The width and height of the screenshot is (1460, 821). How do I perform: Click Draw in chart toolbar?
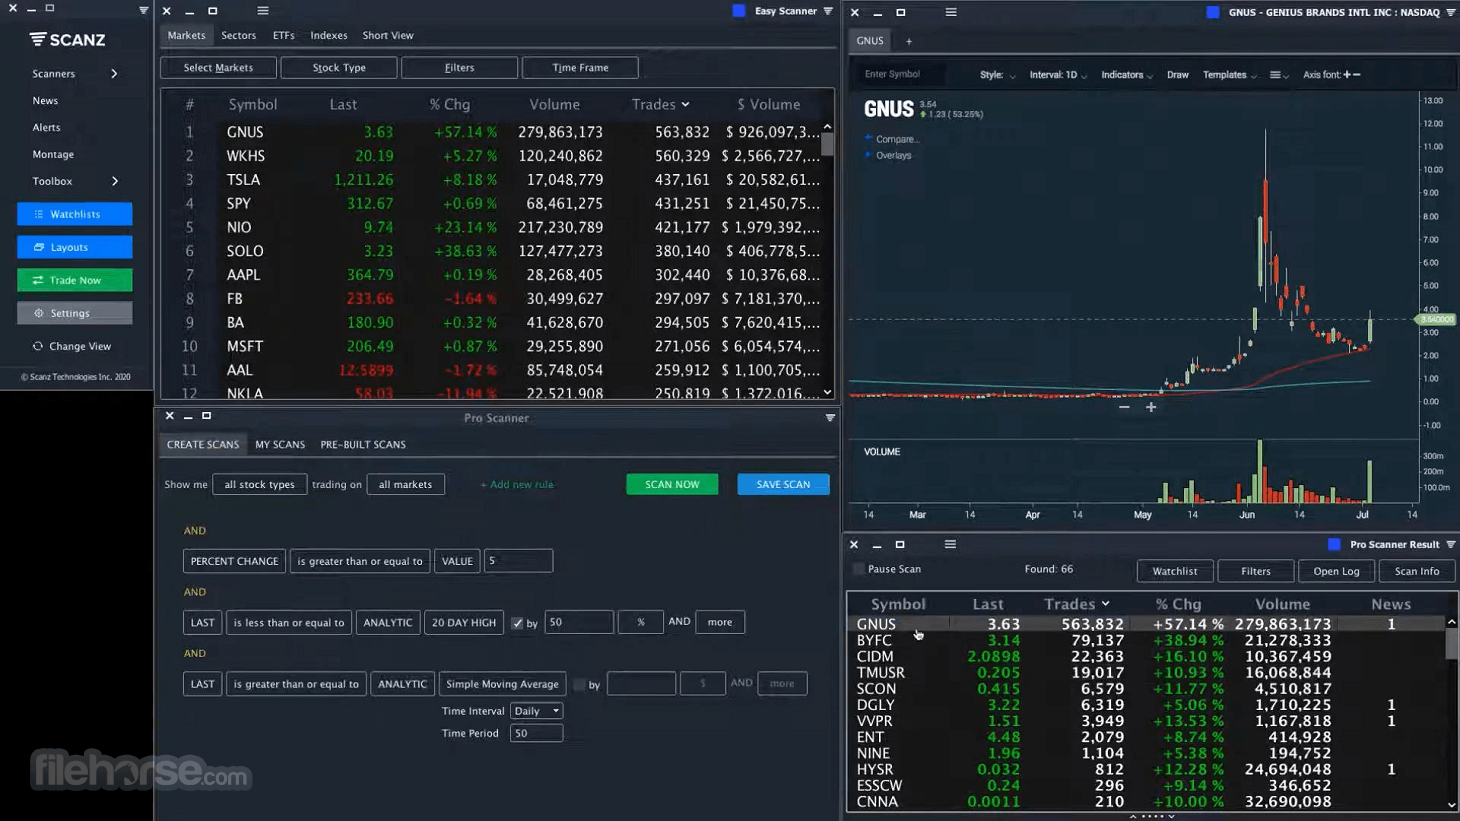coord(1178,75)
